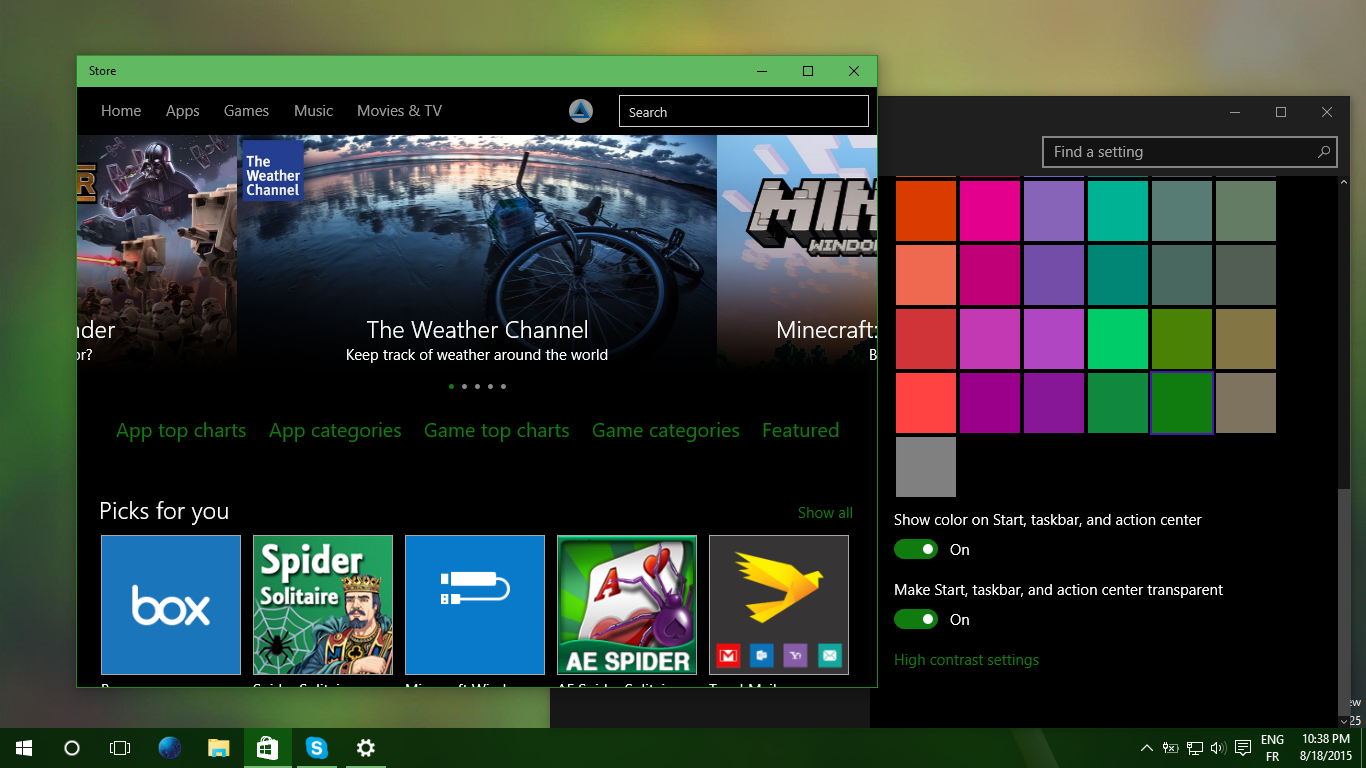The width and height of the screenshot is (1366, 768).
Task: Show hidden system tray icons
Action: point(1147,748)
